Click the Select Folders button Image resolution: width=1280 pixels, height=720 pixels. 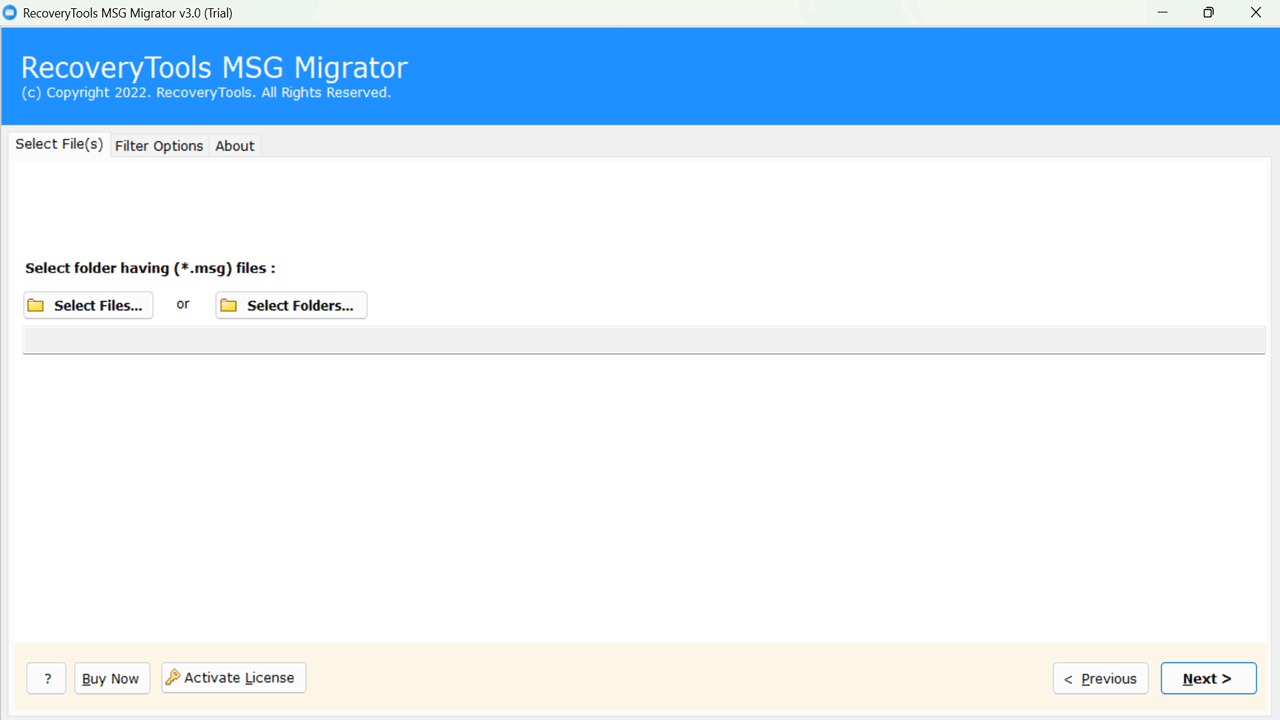291,305
